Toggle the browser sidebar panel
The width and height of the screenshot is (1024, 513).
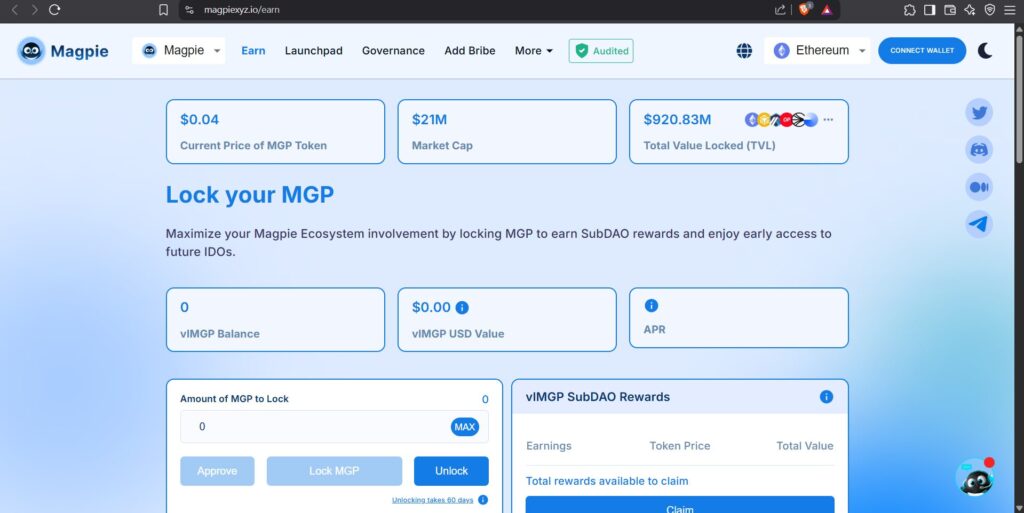click(929, 10)
